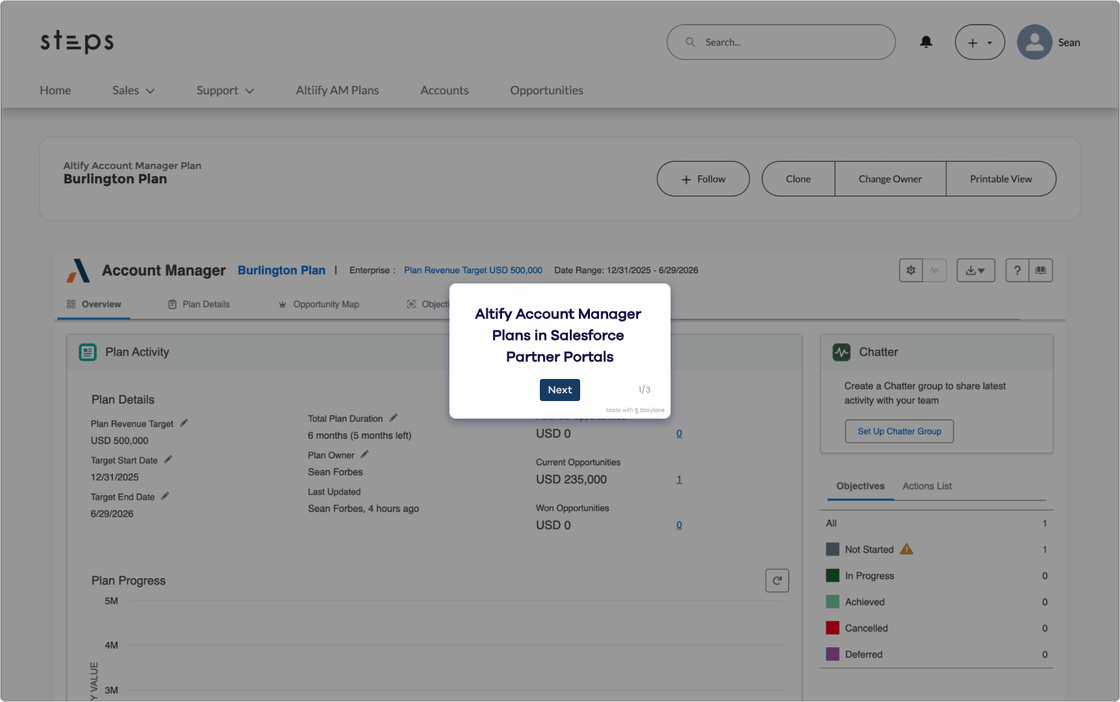Screen dimensions: 1120x702
Task: Click Next in the tour popup
Action: [x=560, y=390]
